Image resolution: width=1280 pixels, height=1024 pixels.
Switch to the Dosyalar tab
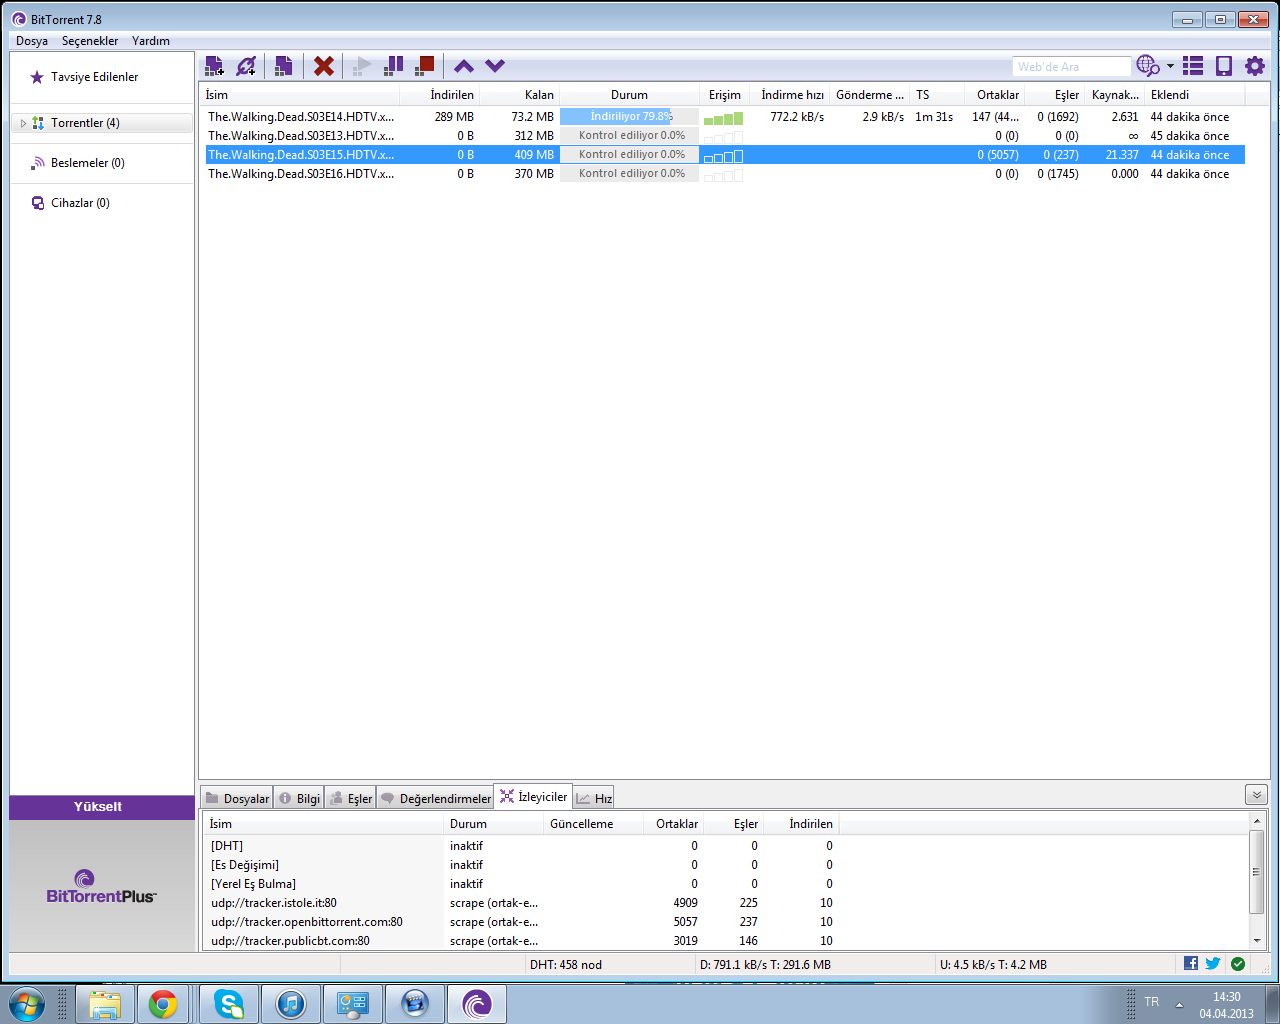(237, 798)
